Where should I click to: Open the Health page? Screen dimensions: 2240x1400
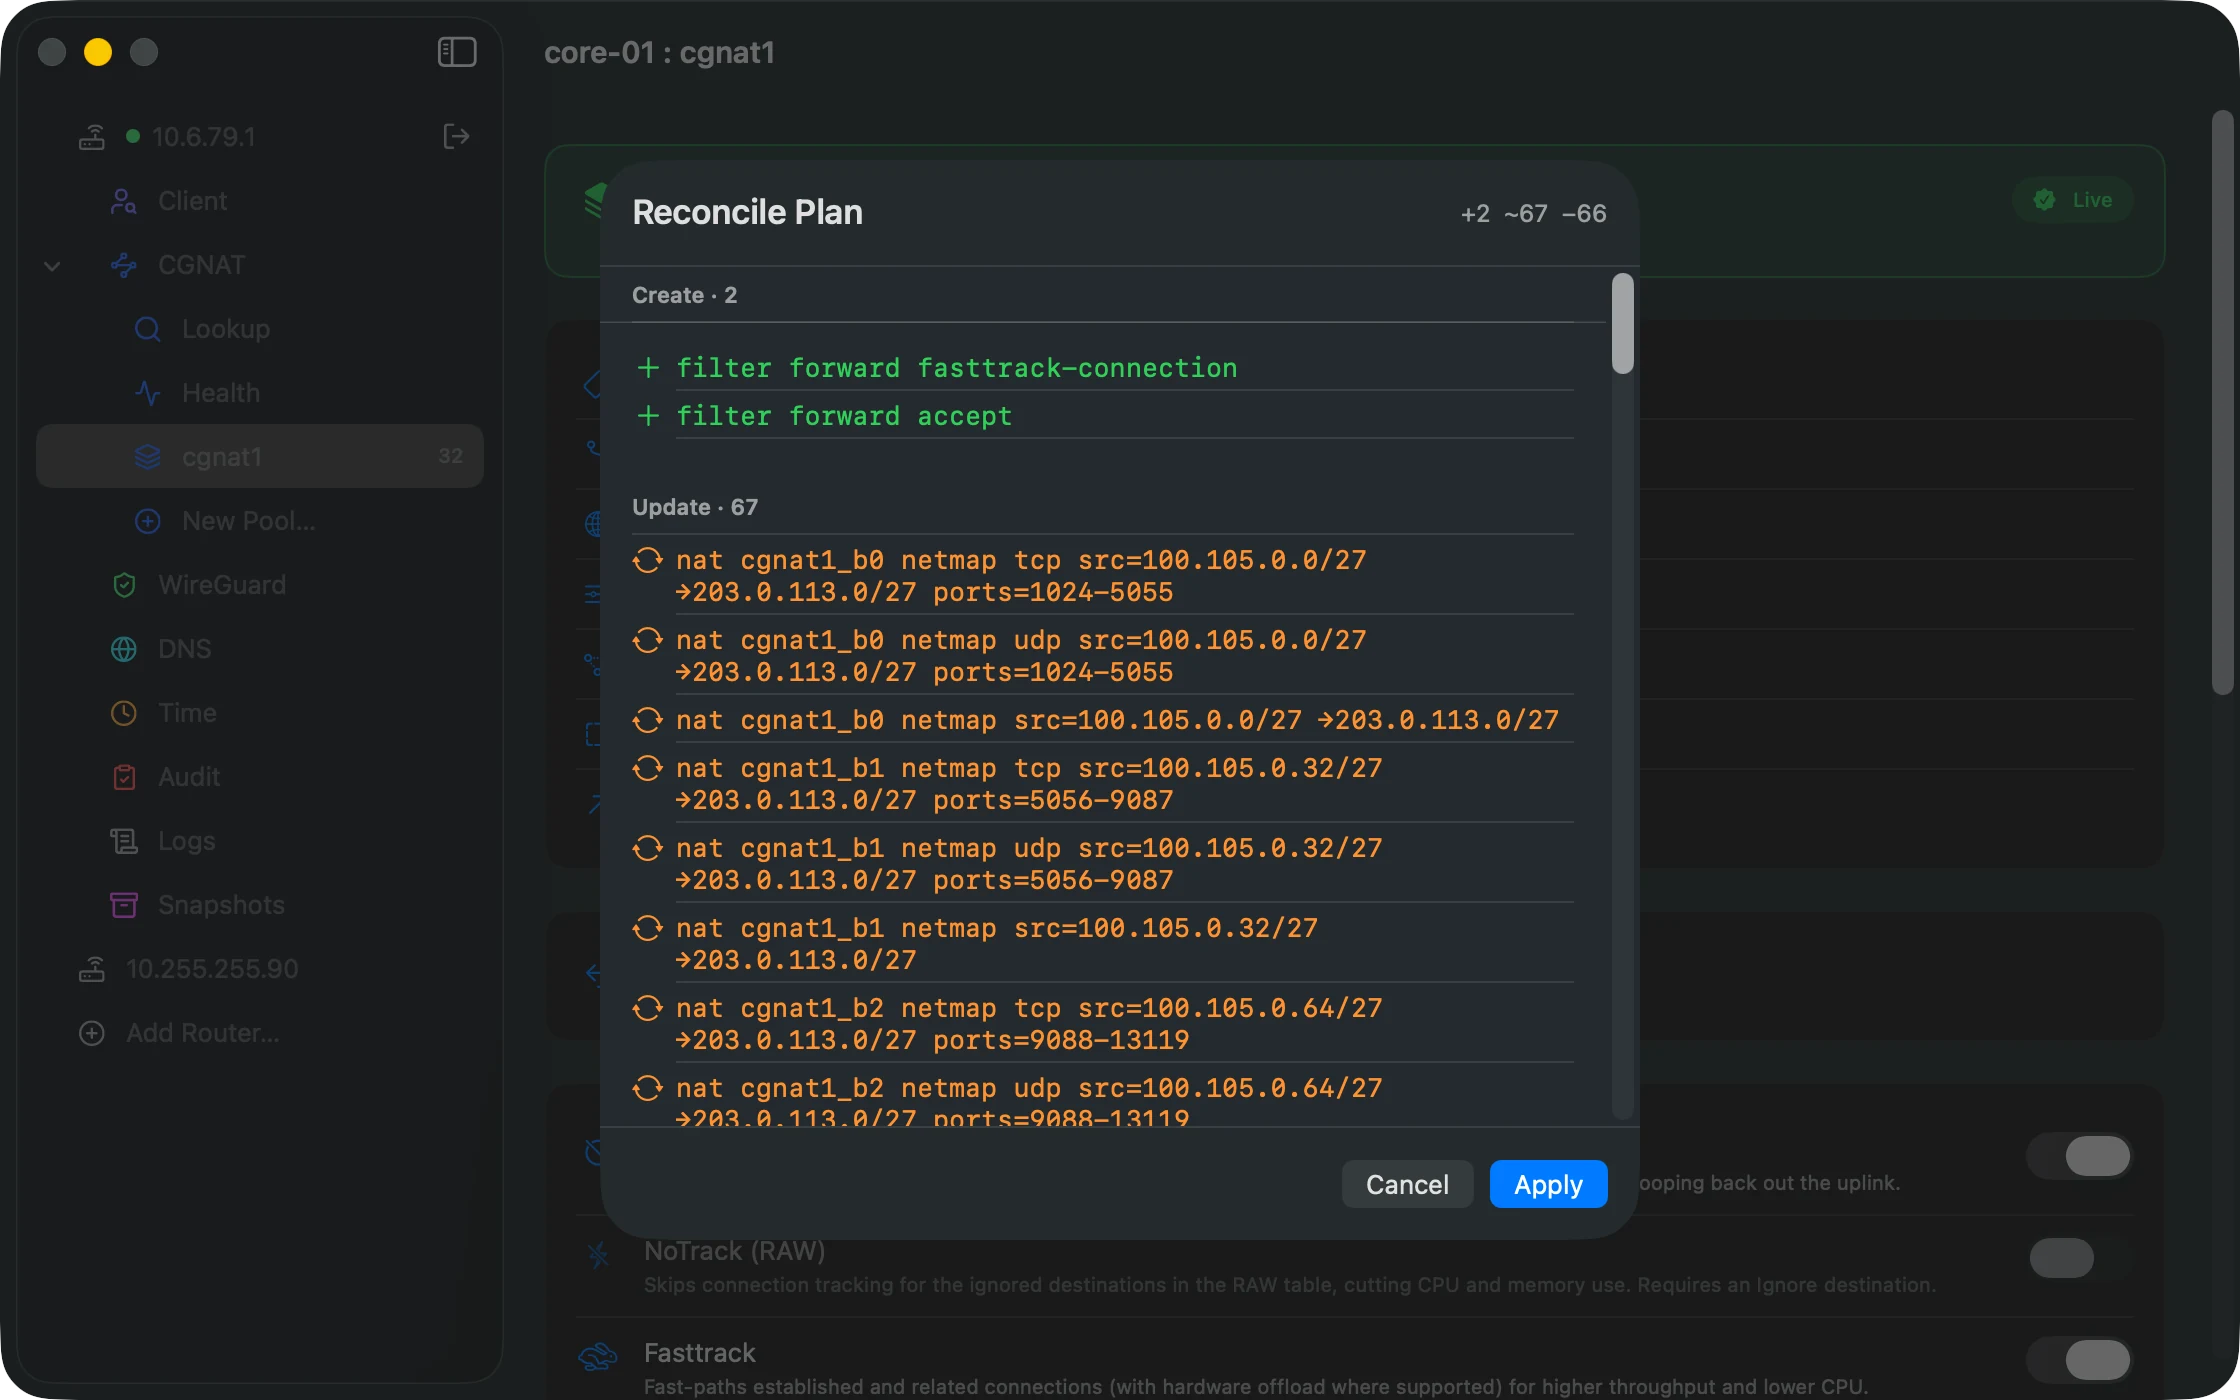click(260, 393)
